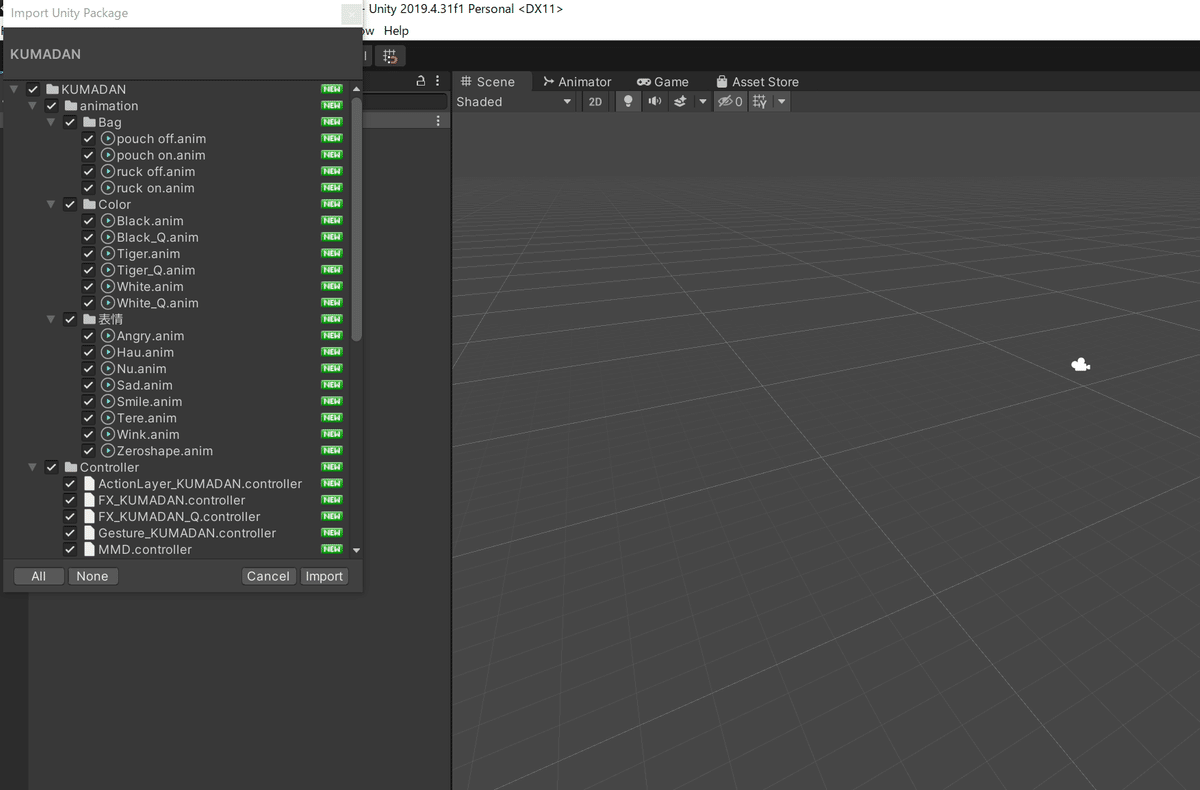
Task: Click Cancel in import dialog
Action: [268, 576]
